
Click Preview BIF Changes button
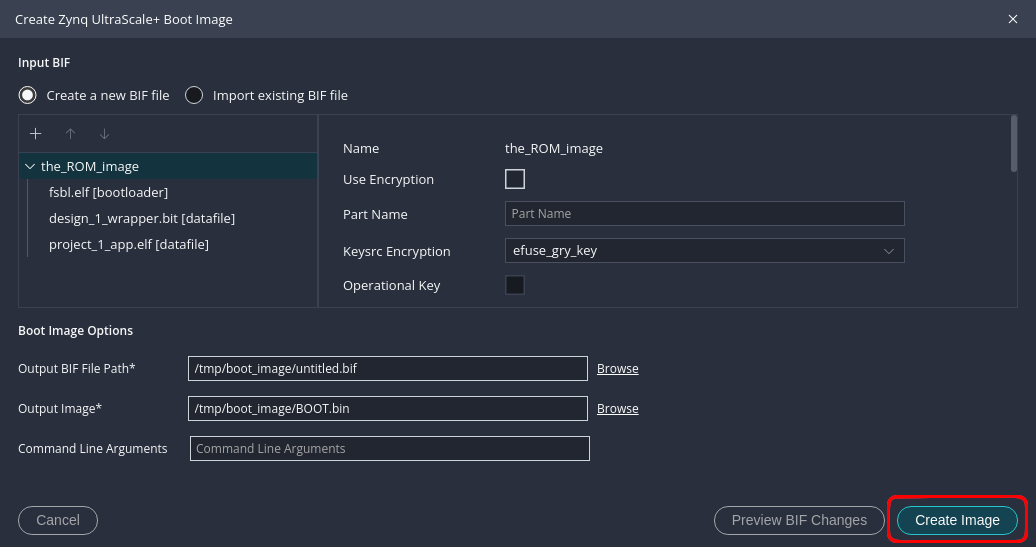799,520
